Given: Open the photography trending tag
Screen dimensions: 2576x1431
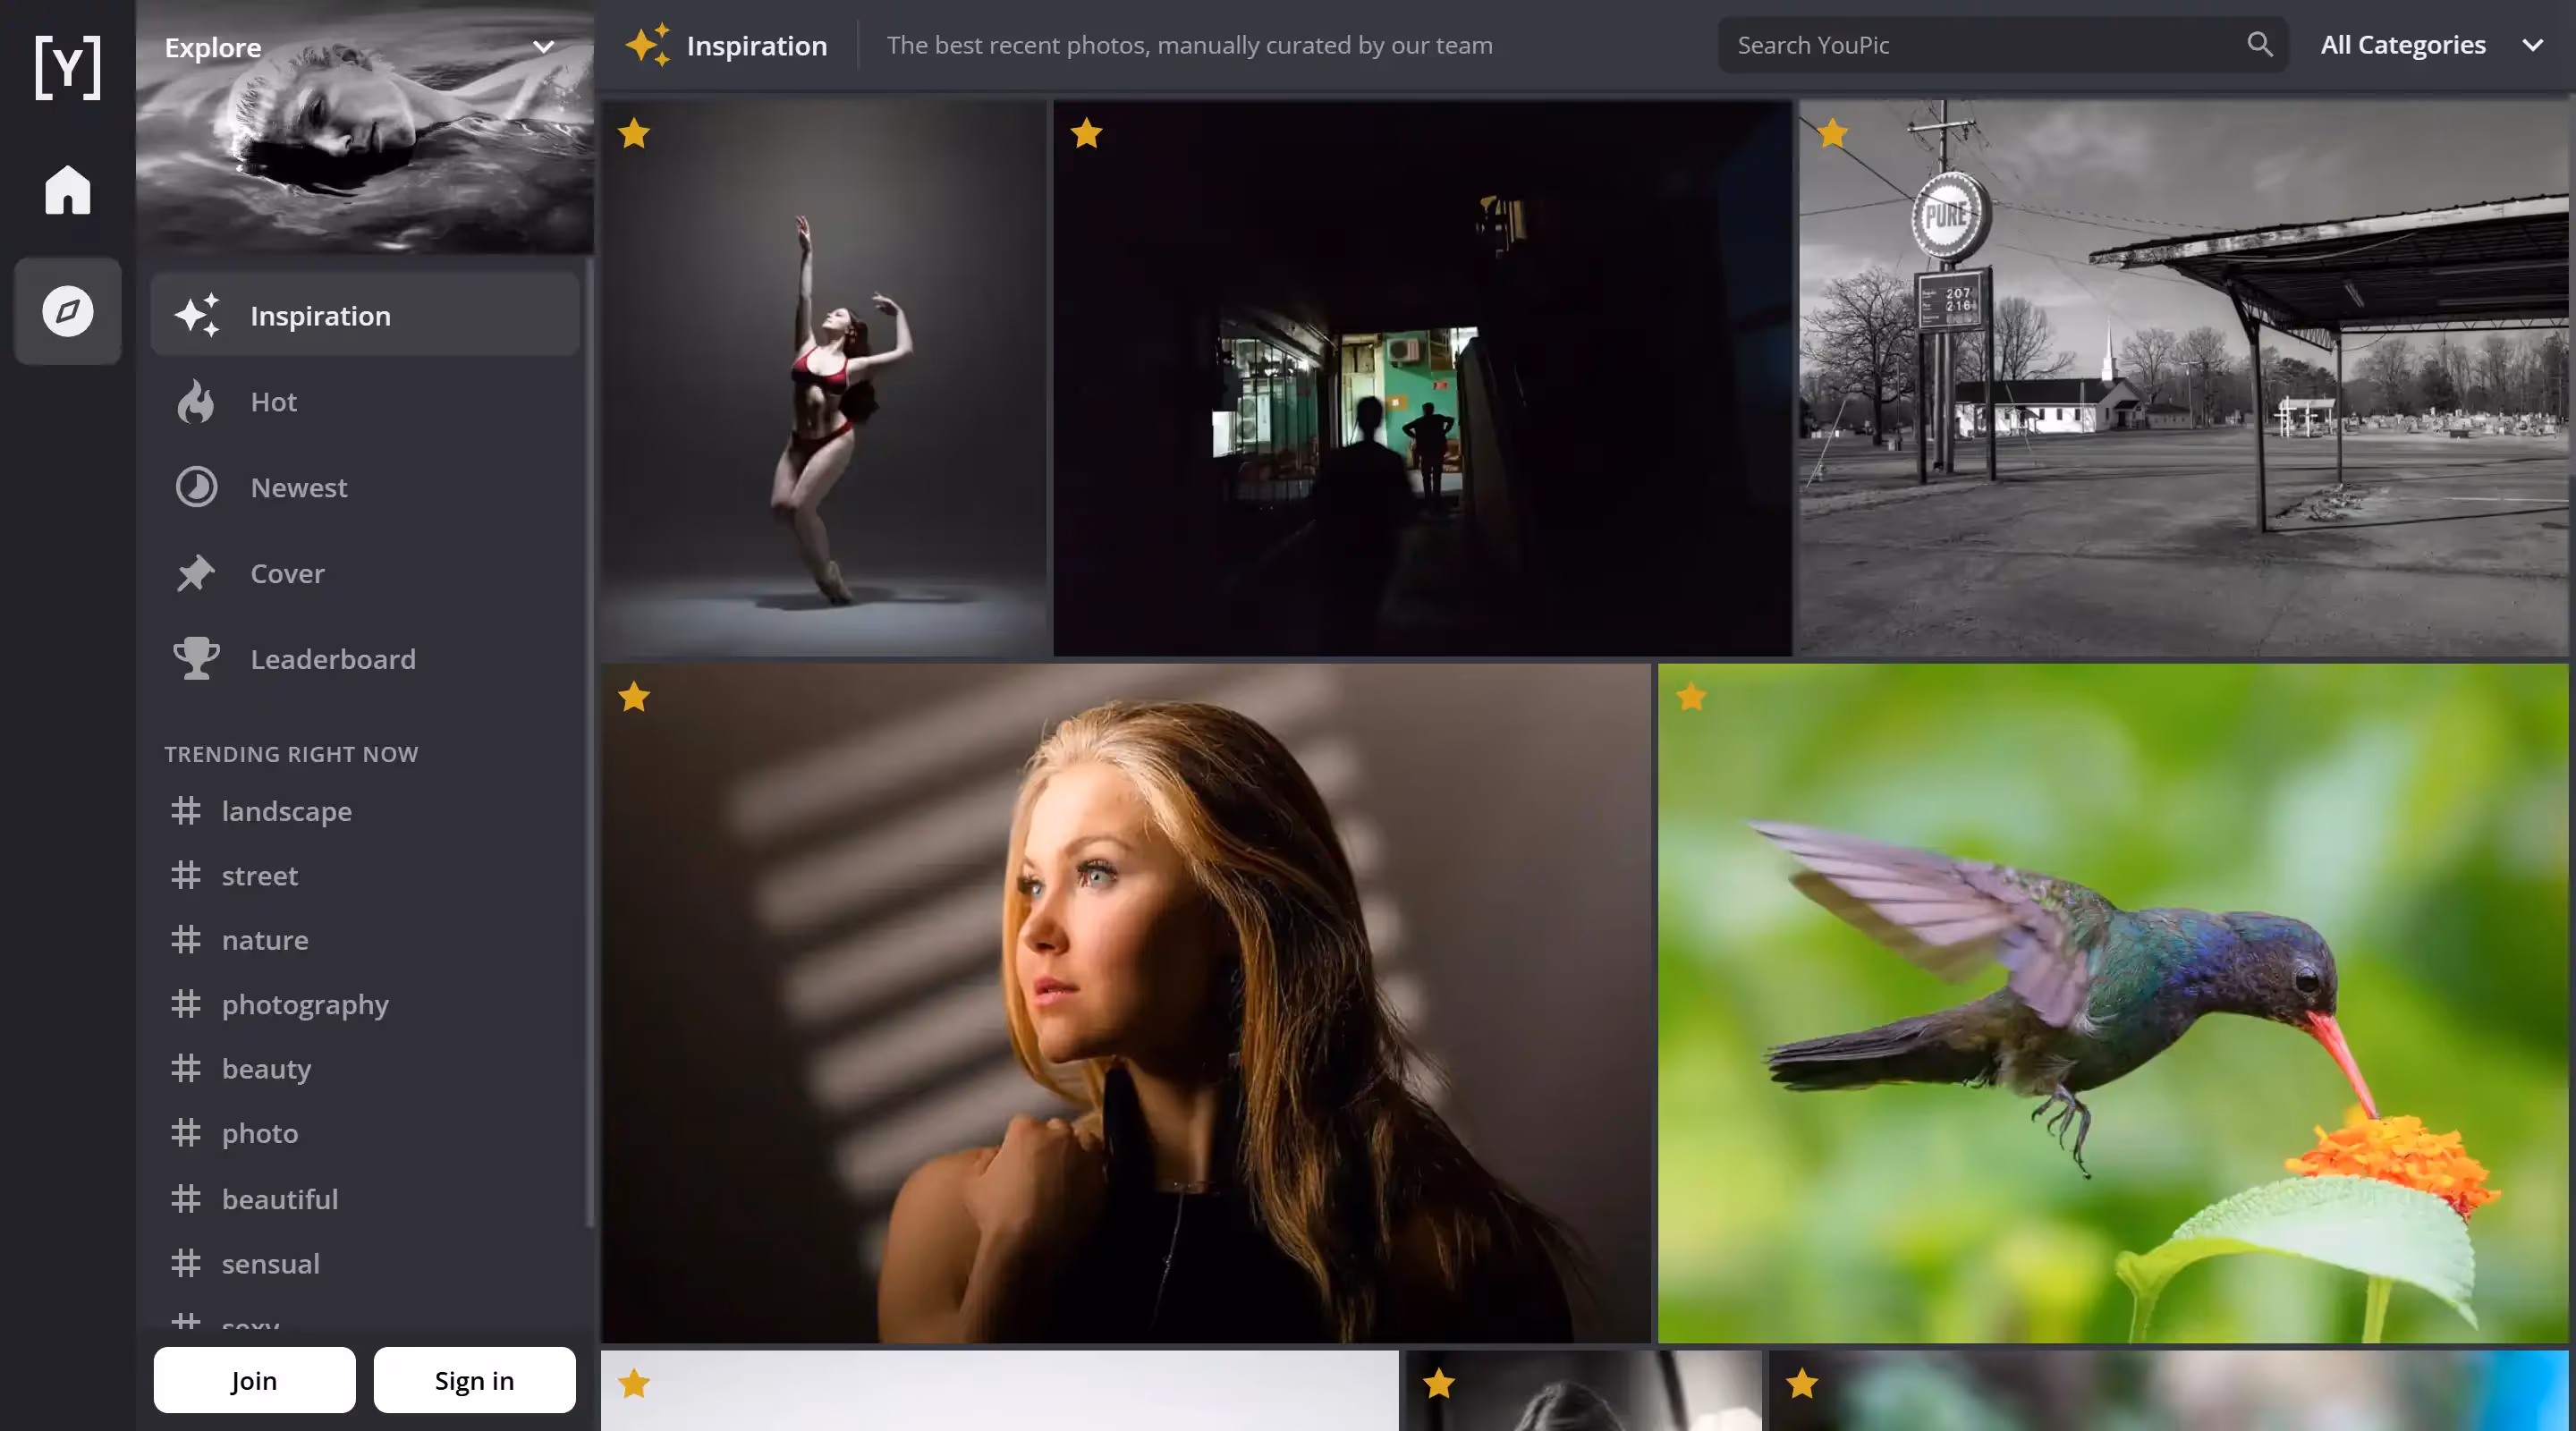Looking at the screenshot, I should pos(305,1004).
